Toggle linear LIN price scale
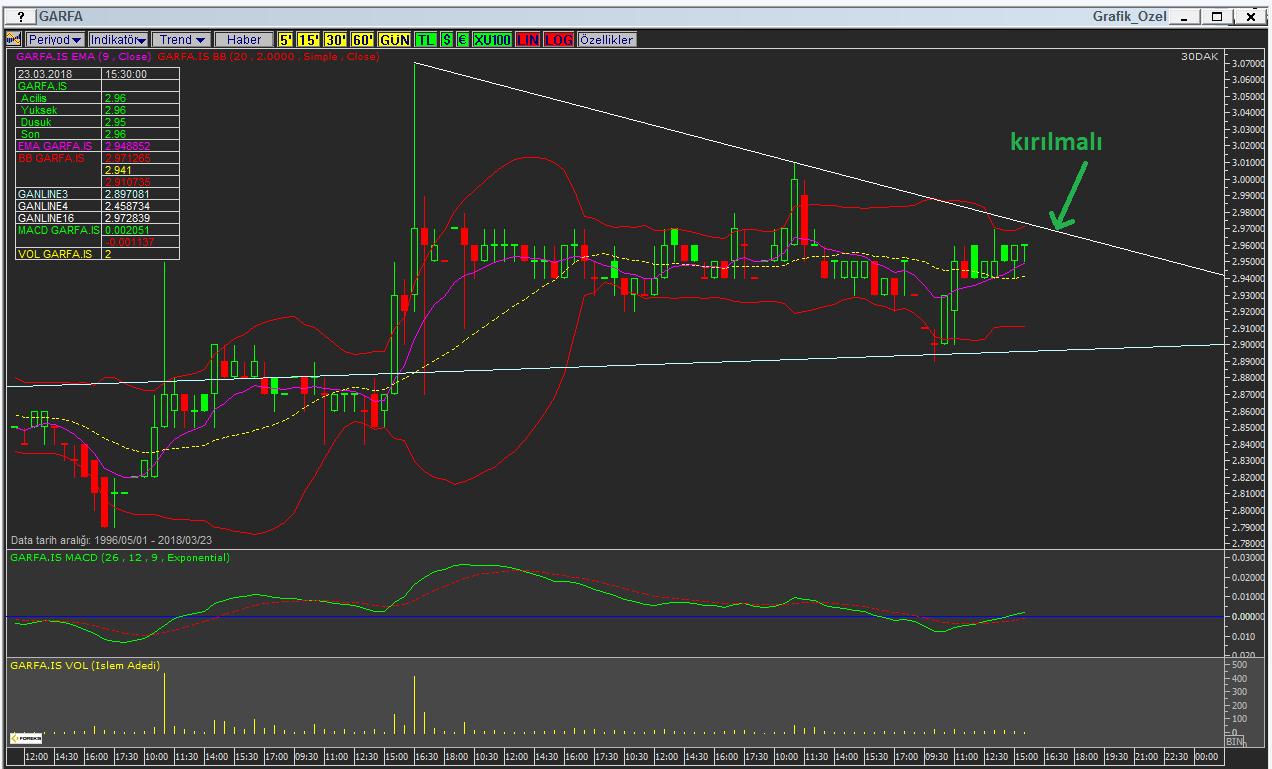This screenshot has height=769, width=1272. click(x=528, y=39)
